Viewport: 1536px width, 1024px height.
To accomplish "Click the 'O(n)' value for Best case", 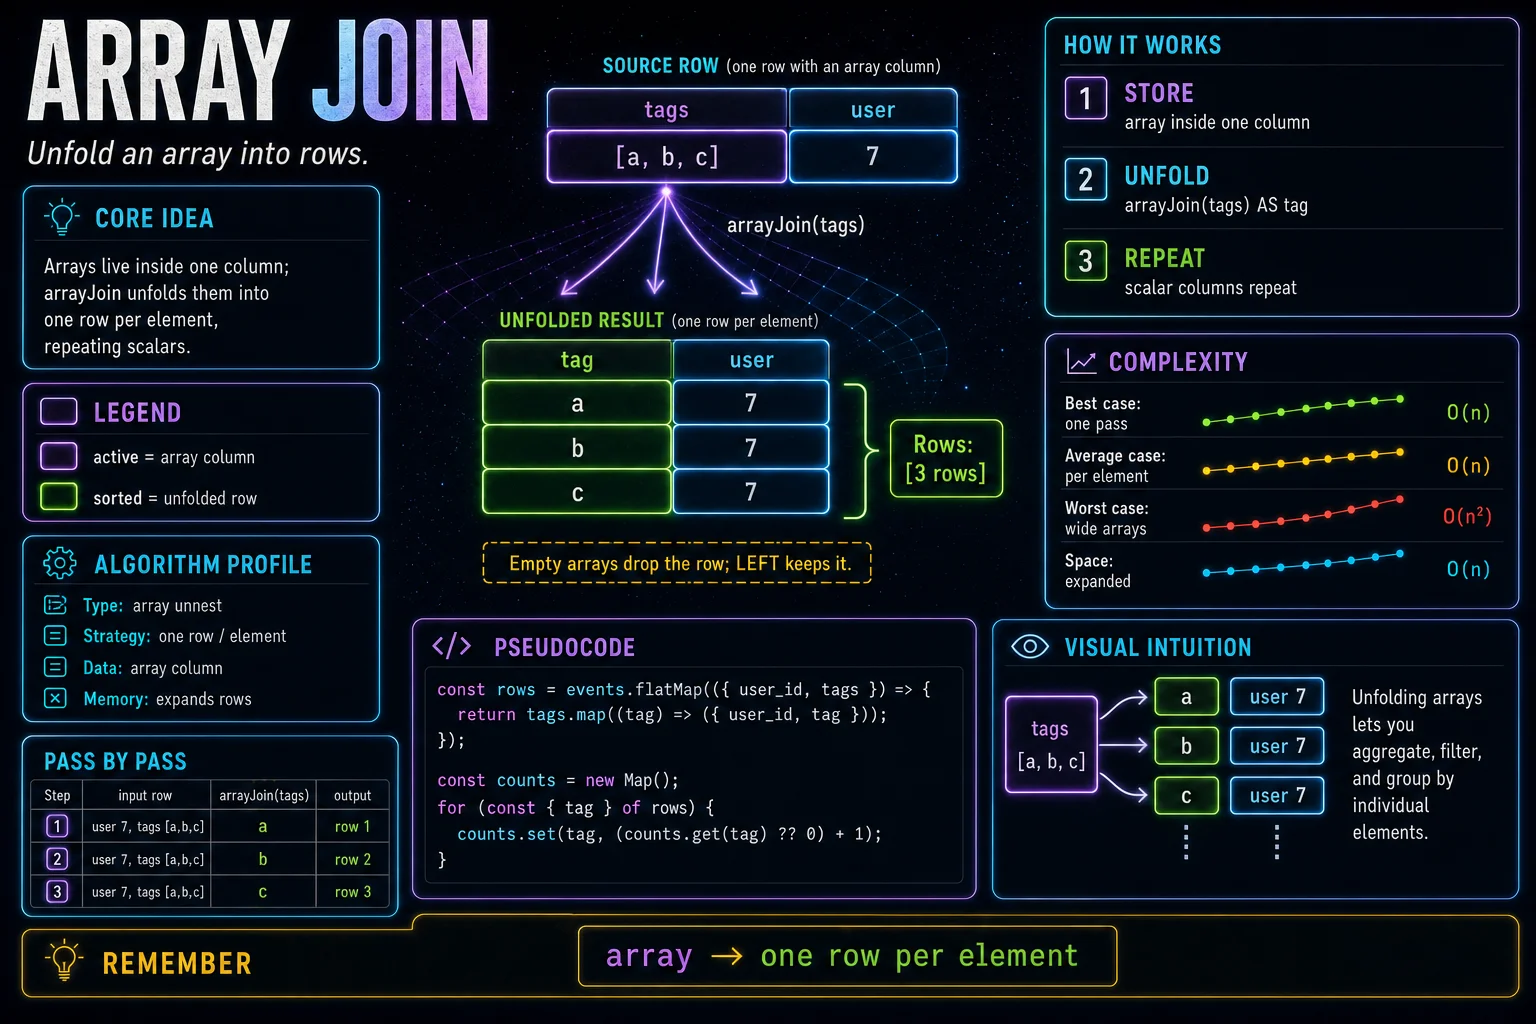I will pyautogui.click(x=1468, y=412).
